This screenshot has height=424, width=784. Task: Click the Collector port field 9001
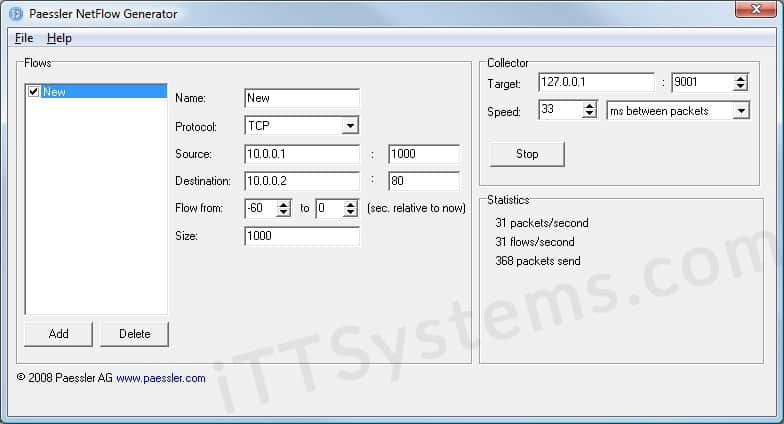(702, 82)
